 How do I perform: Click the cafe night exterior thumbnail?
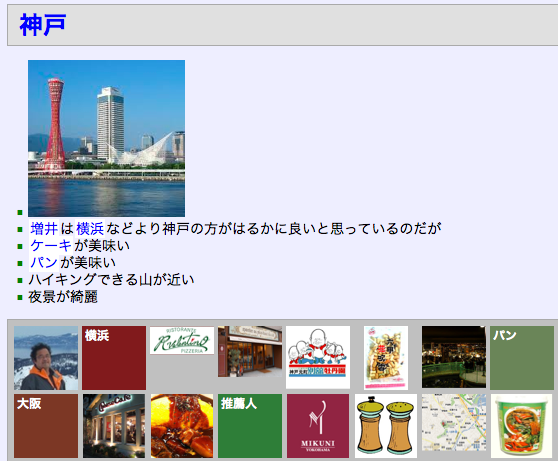tap(114, 426)
